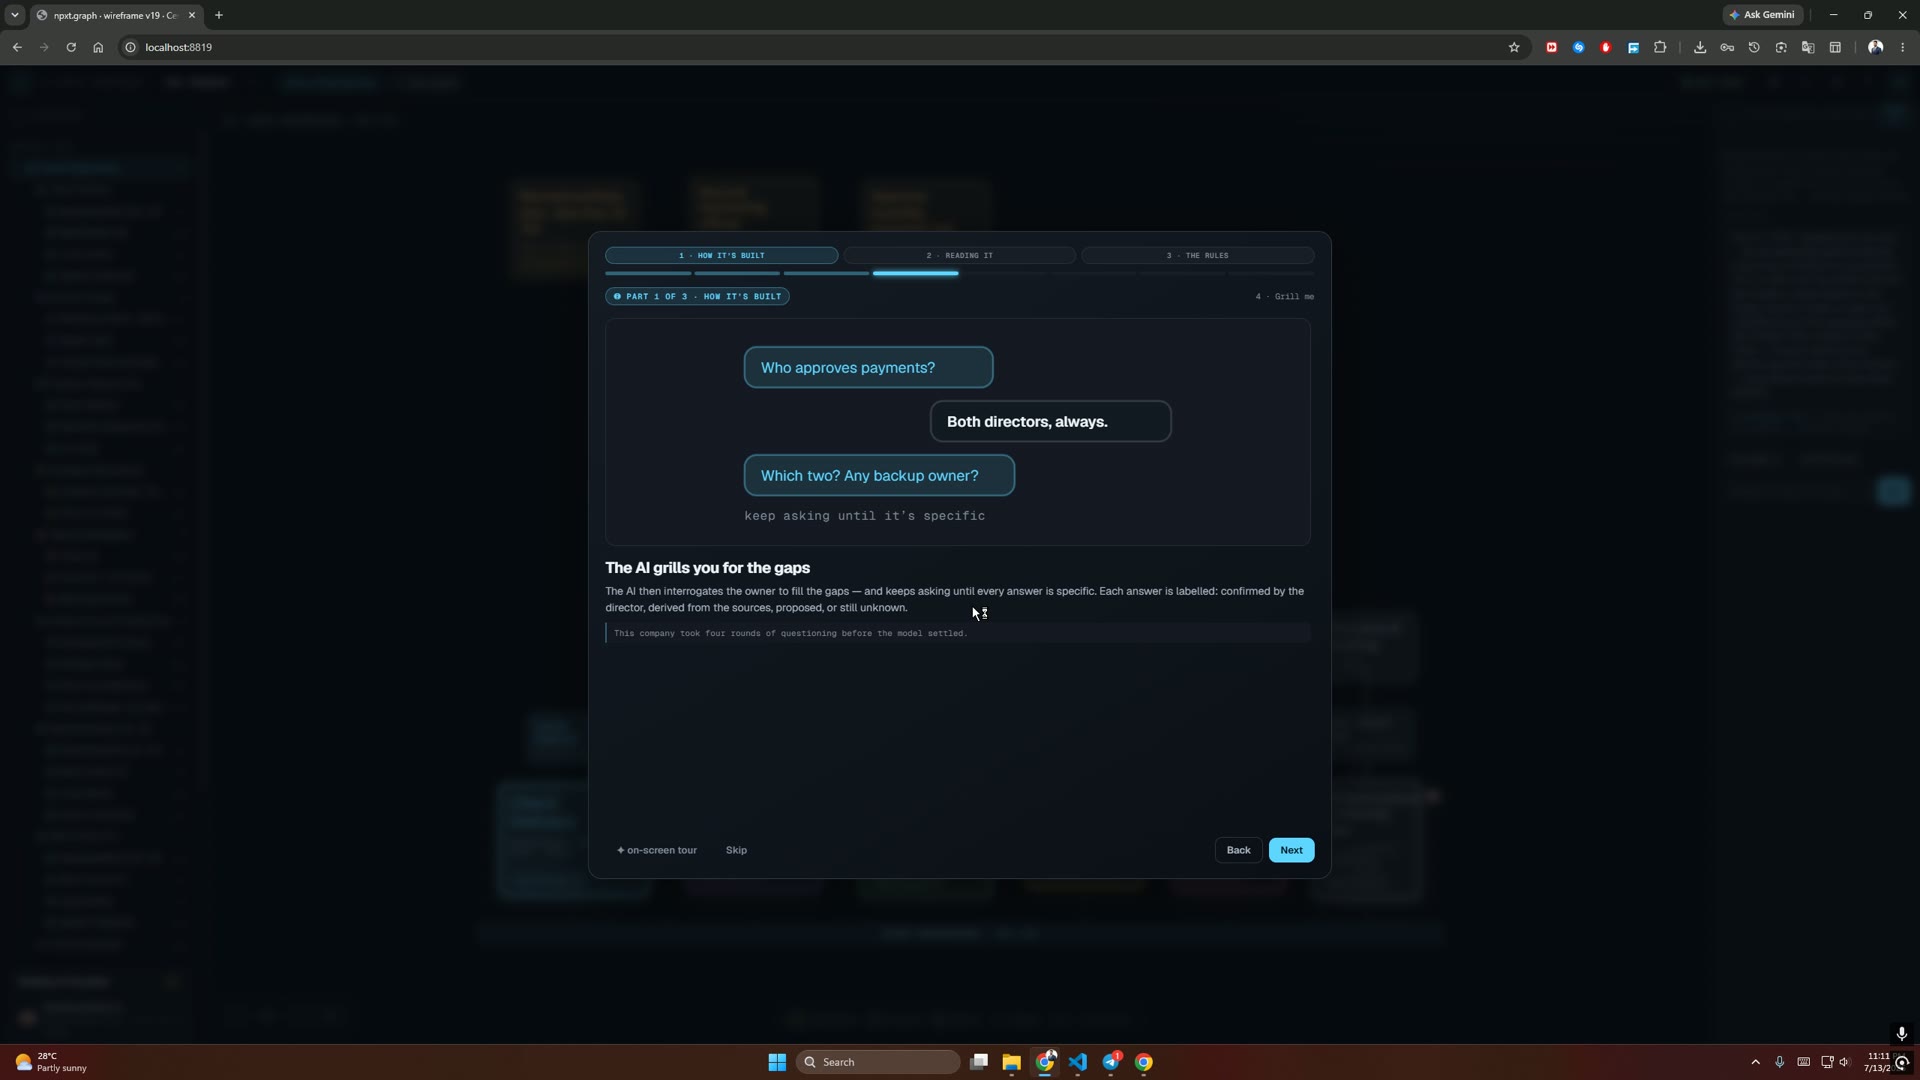Advance the tour with Next

tap(1291, 850)
